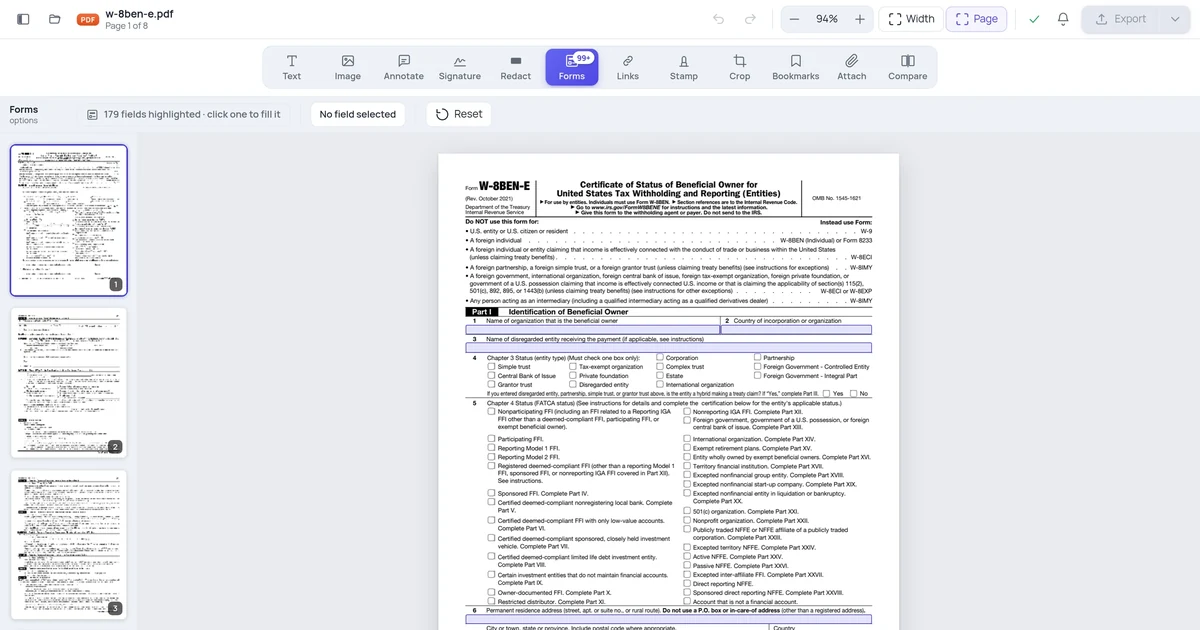Click the PDF badge next to file name
Screen dimensions: 1200x630
pos(88,19)
